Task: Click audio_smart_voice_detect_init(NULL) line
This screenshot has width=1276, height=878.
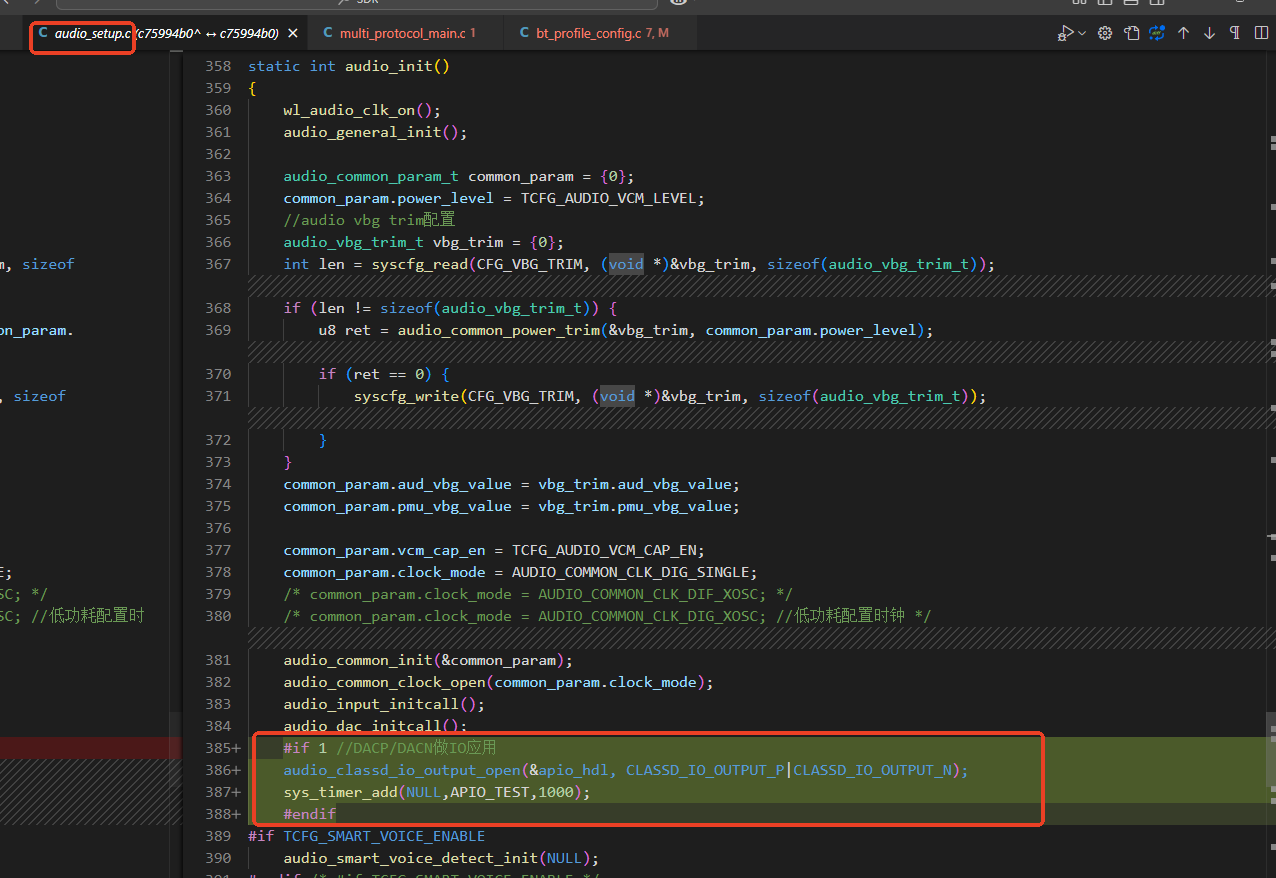Action: point(441,858)
